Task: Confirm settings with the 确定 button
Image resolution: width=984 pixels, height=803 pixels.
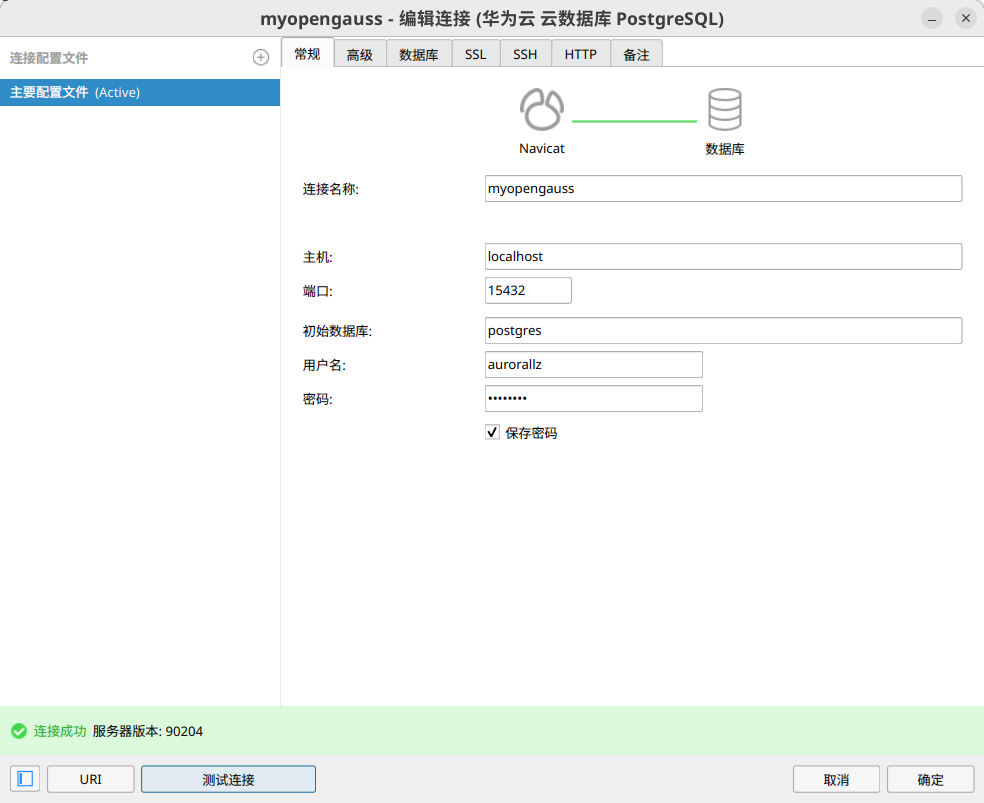Action: [x=930, y=778]
